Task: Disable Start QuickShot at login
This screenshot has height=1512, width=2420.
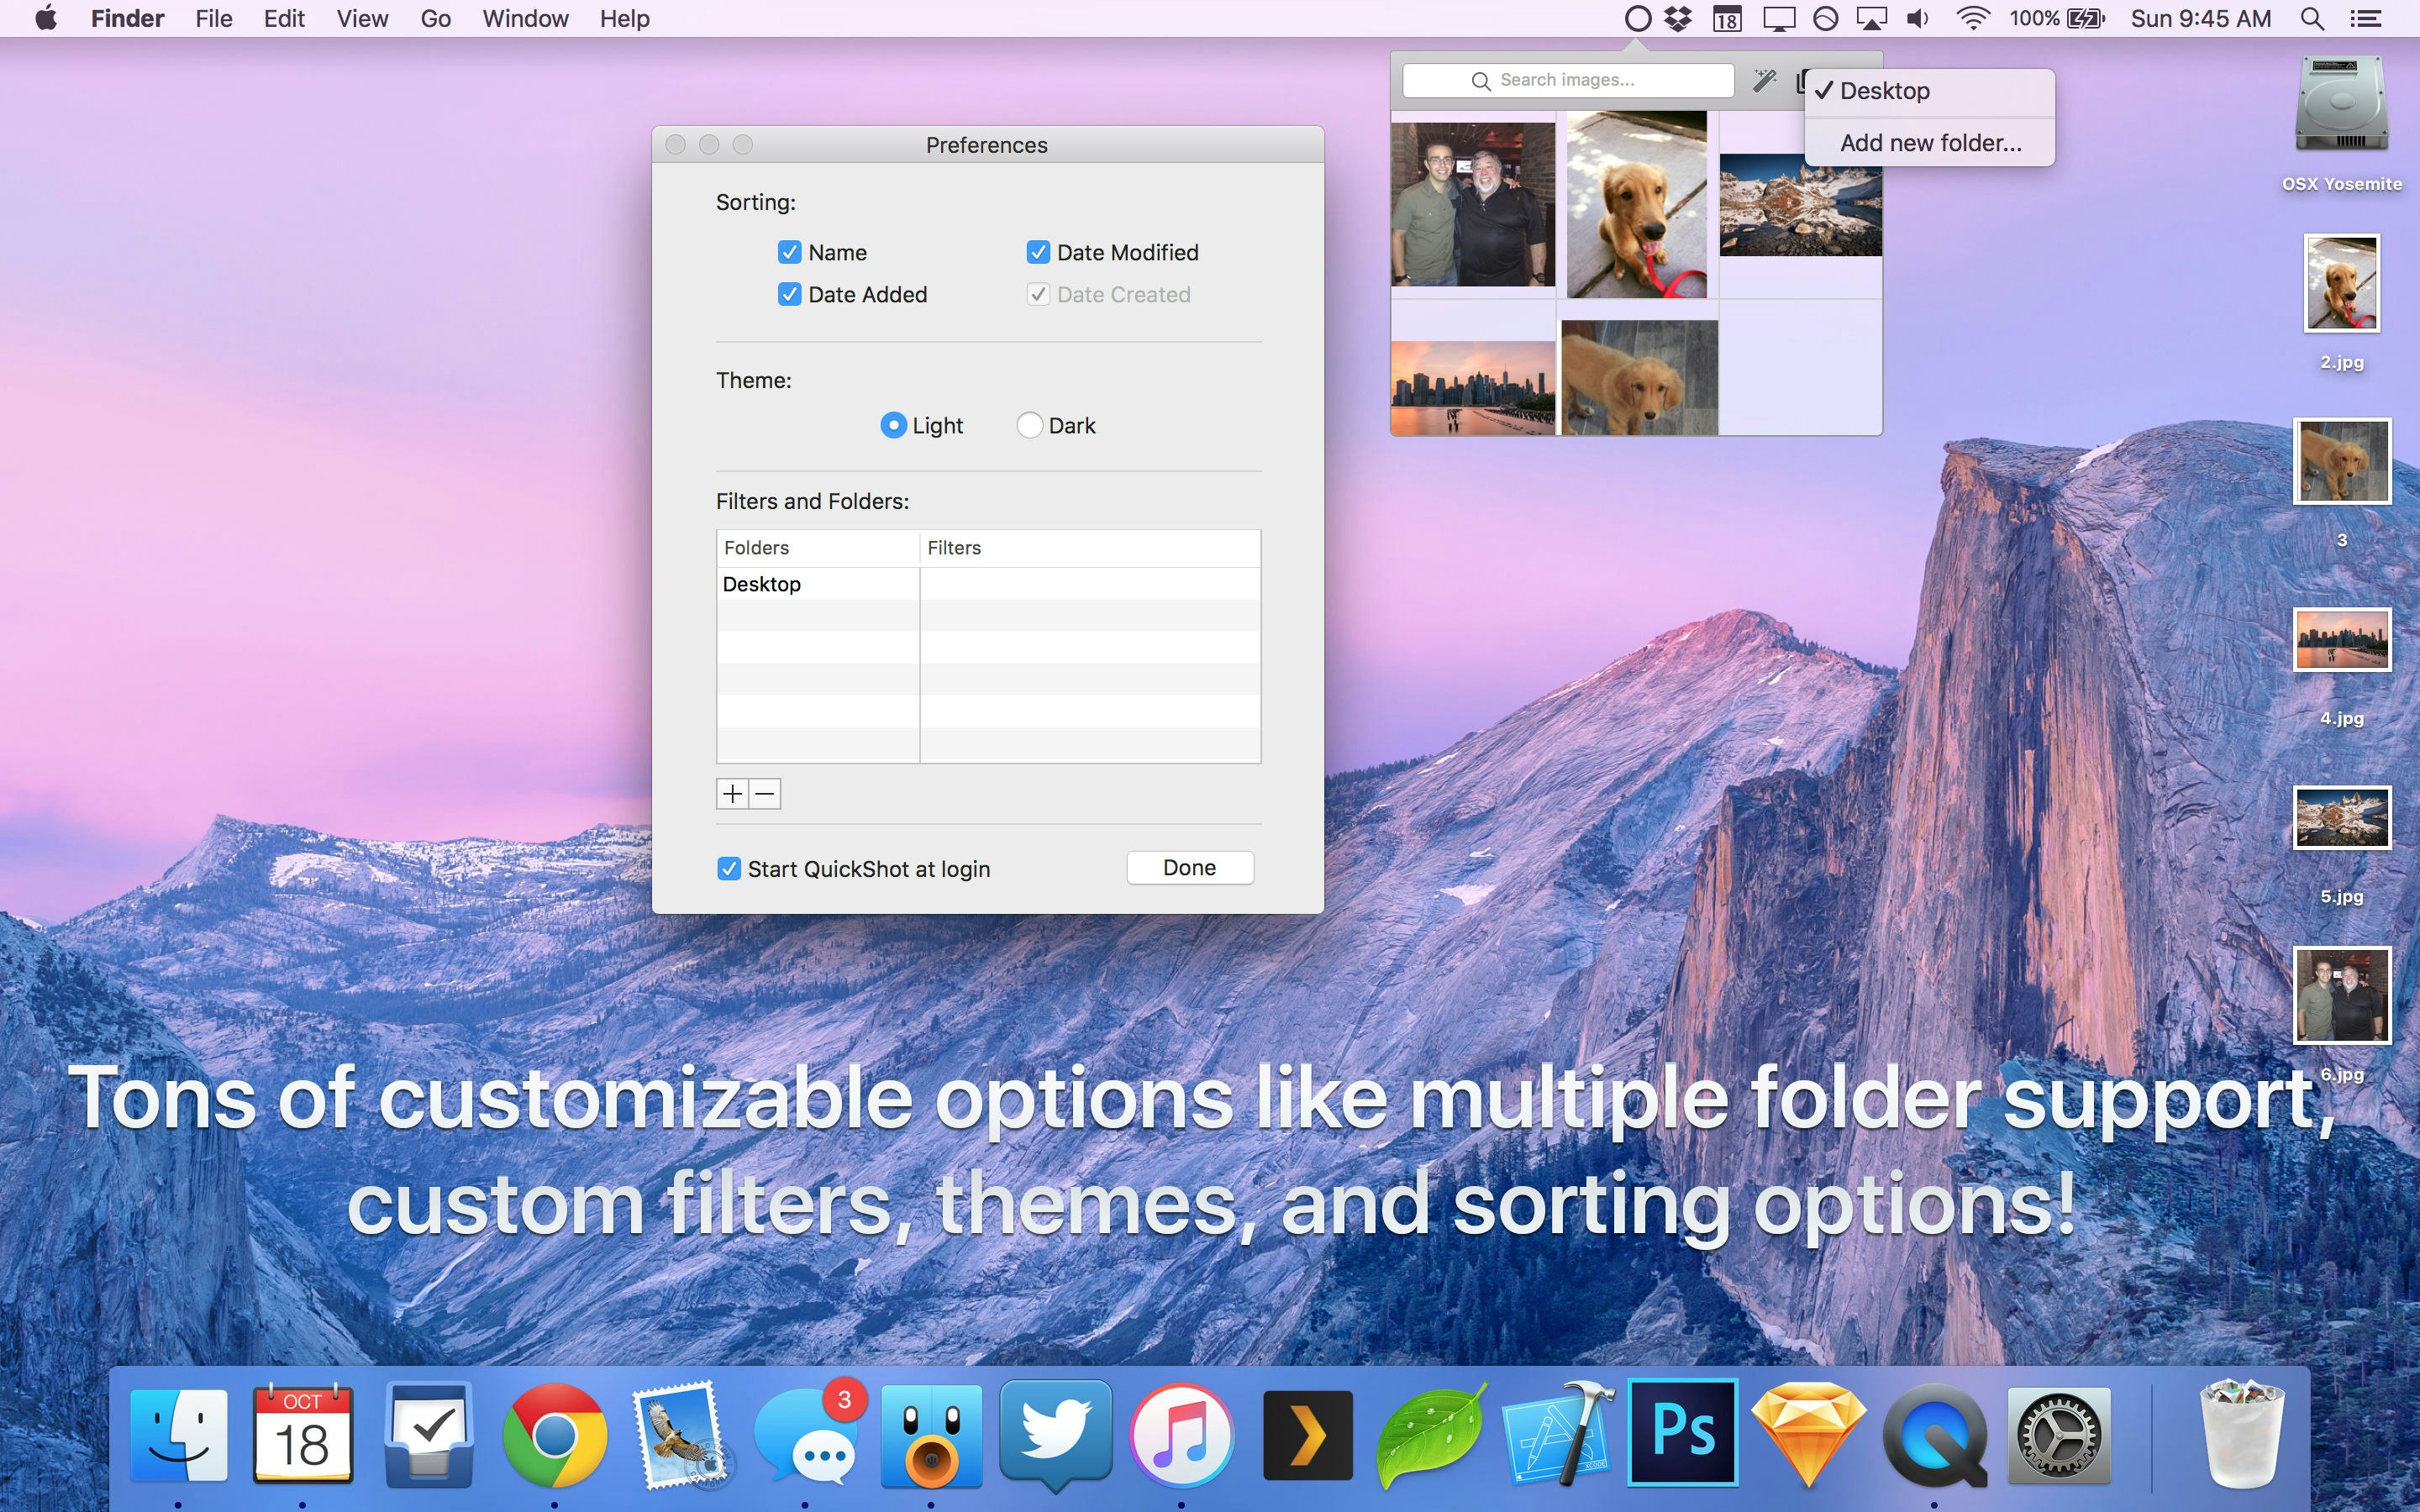Action: pyautogui.click(x=729, y=869)
